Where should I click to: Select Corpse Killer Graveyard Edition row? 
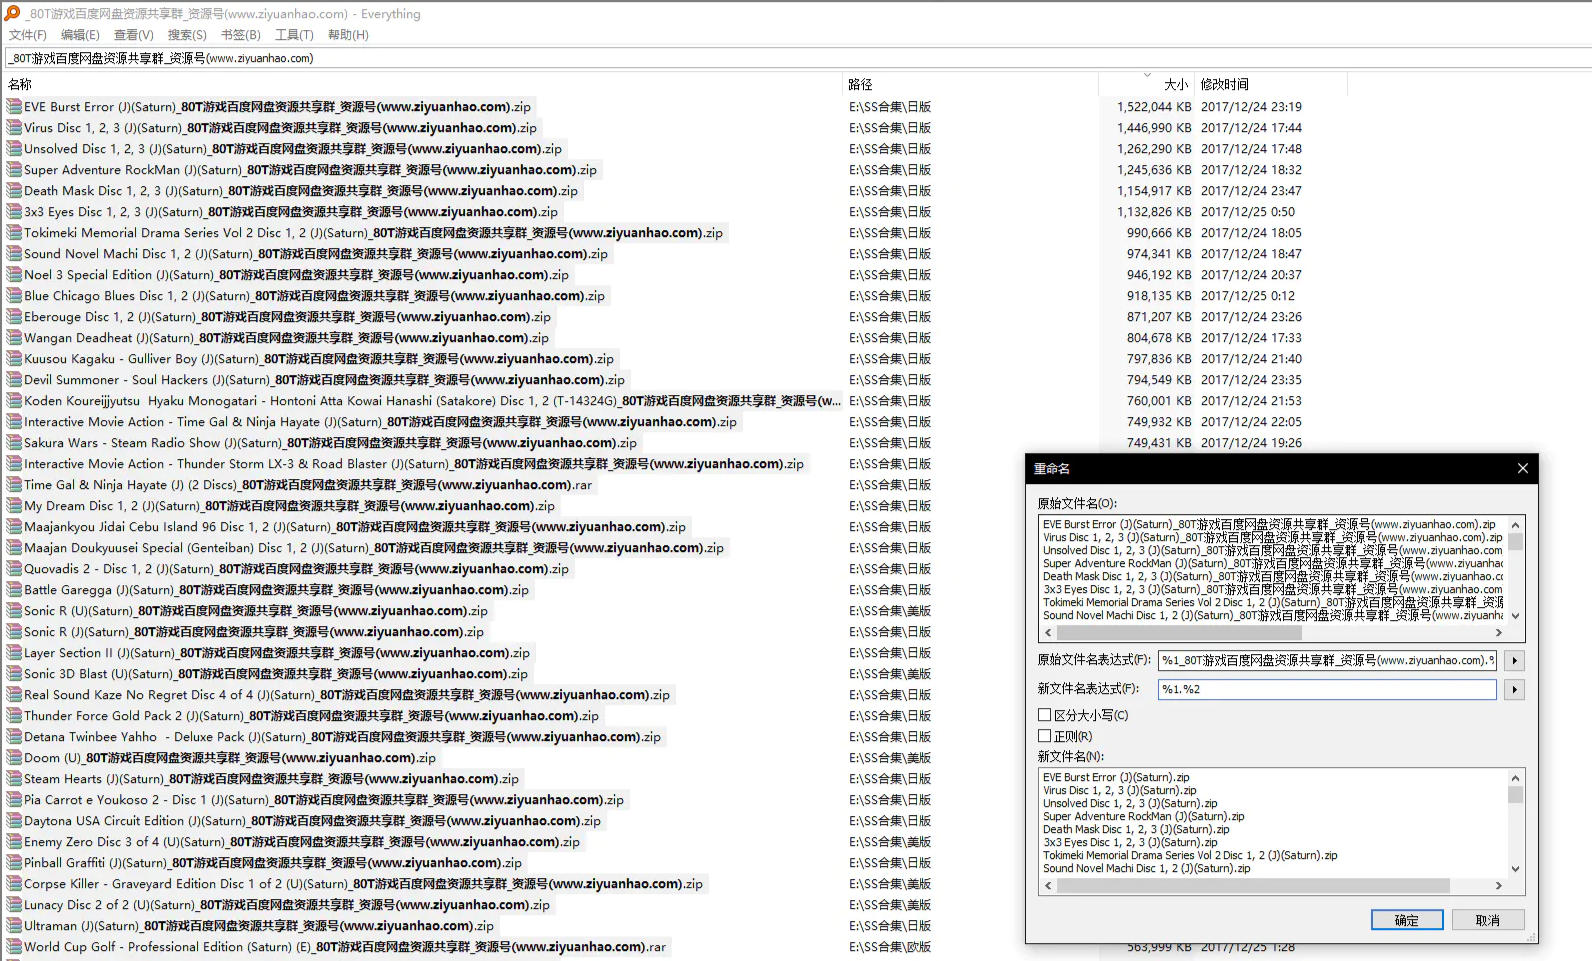coord(355,884)
